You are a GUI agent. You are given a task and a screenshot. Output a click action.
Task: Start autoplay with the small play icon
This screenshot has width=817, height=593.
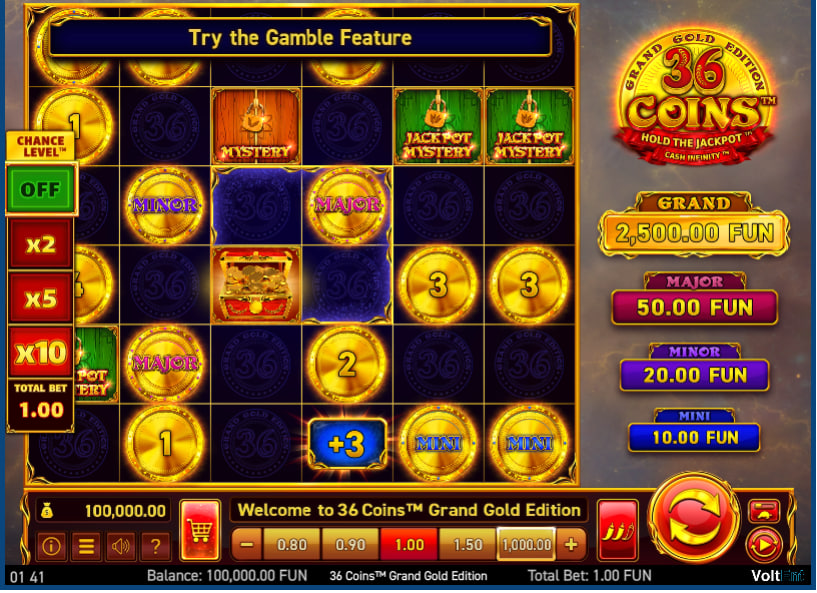[x=764, y=546]
